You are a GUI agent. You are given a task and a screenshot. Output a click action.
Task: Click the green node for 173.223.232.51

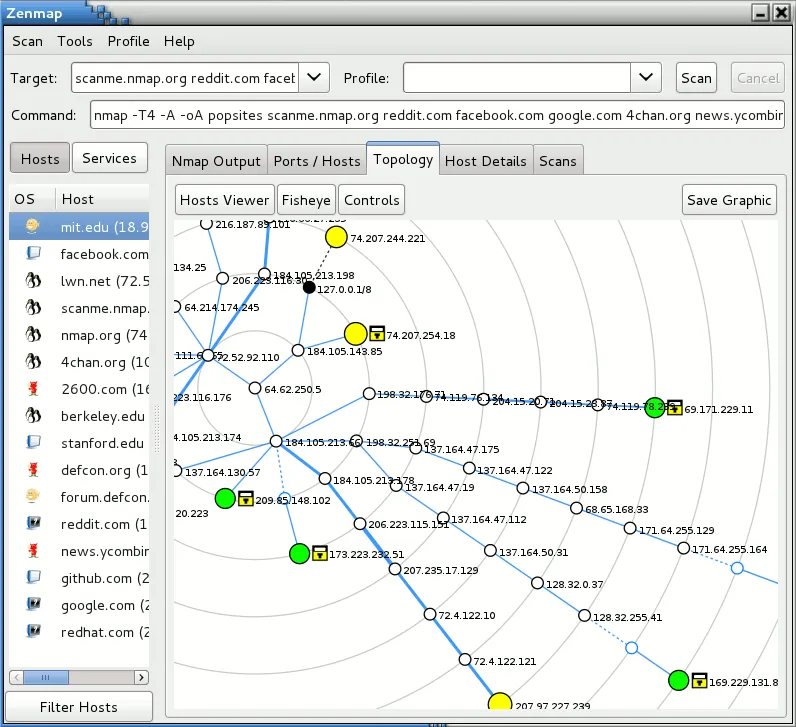tap(300, 553)
